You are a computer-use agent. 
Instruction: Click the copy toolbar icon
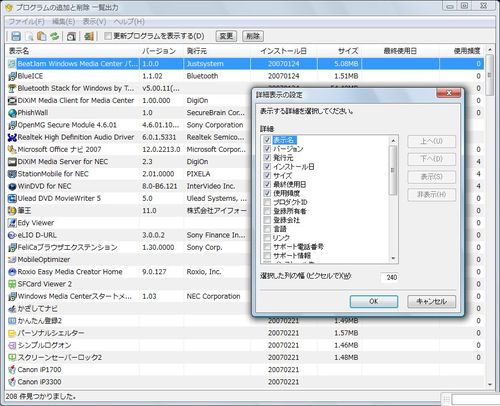tap(42, 36)
